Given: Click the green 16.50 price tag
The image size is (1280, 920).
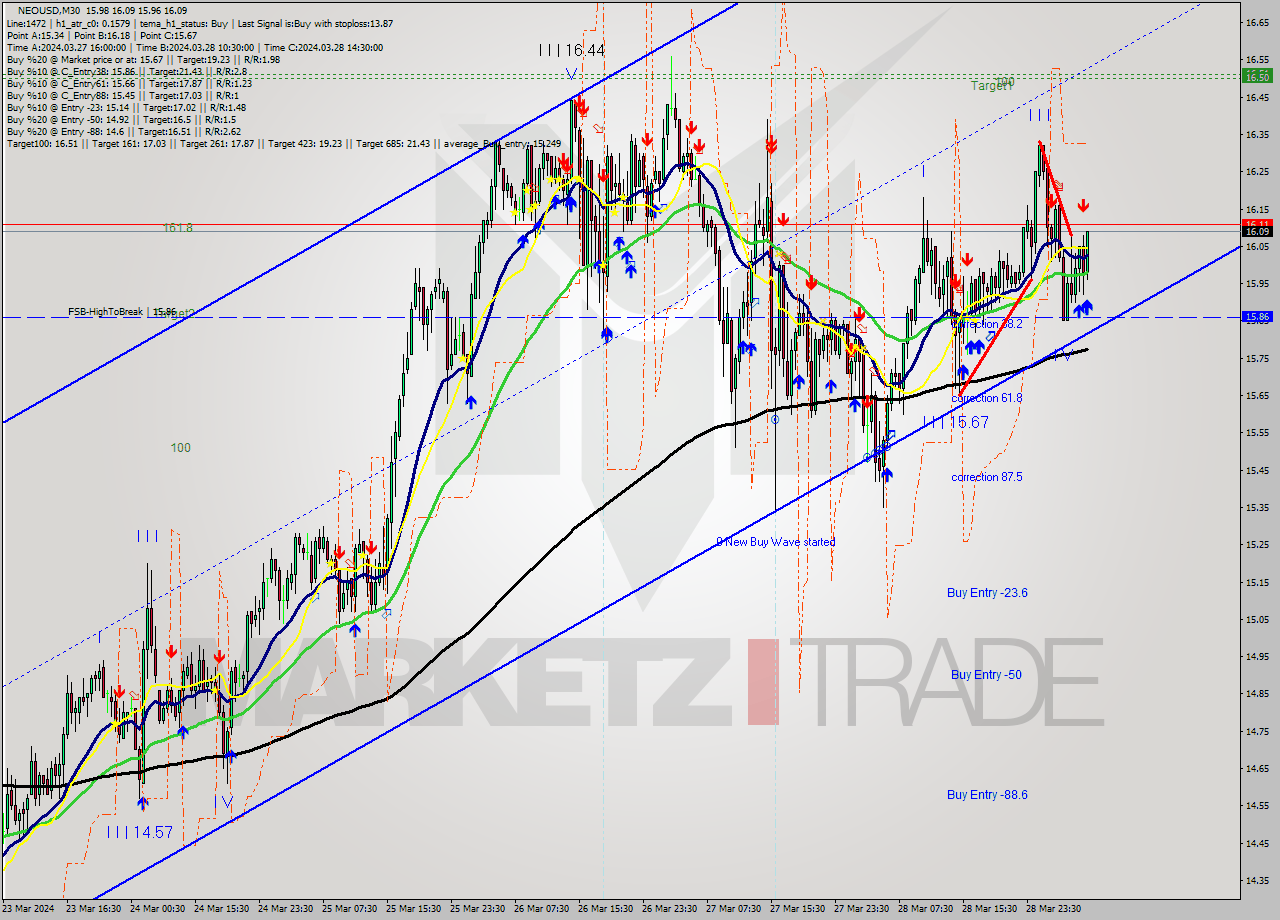Looking at the screenshot, I should point(1257,76).
